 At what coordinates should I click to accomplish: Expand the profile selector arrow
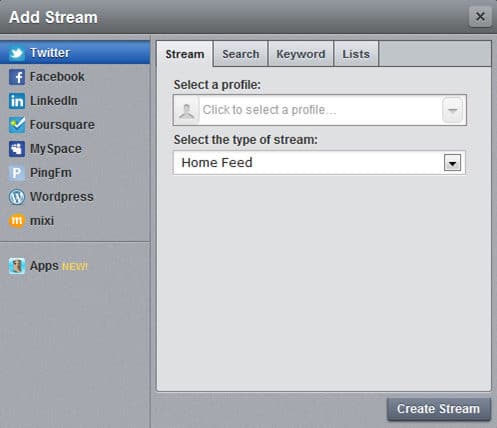pos(452,110)
